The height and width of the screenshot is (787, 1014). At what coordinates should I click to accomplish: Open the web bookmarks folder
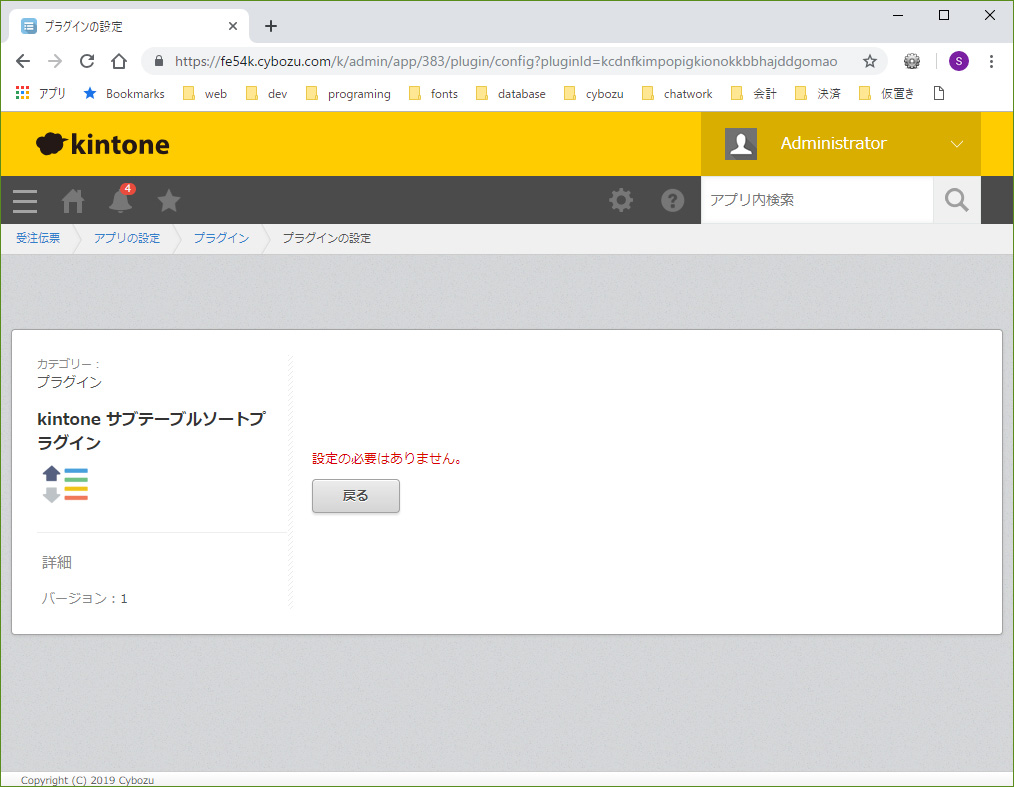205,94
